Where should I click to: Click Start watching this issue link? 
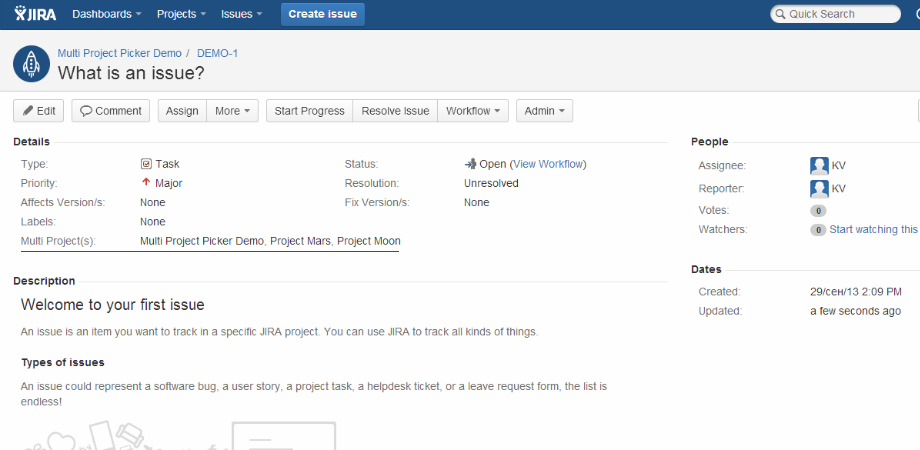point(874,229)
